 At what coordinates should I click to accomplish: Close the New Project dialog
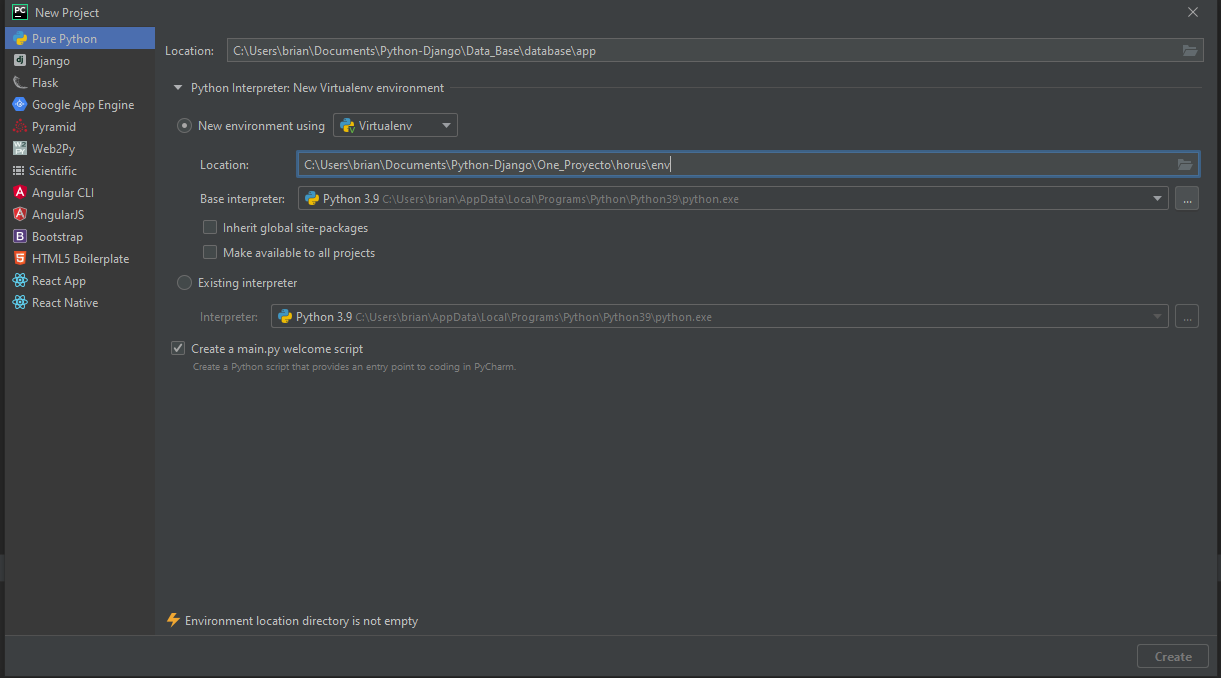[1193, 12]
